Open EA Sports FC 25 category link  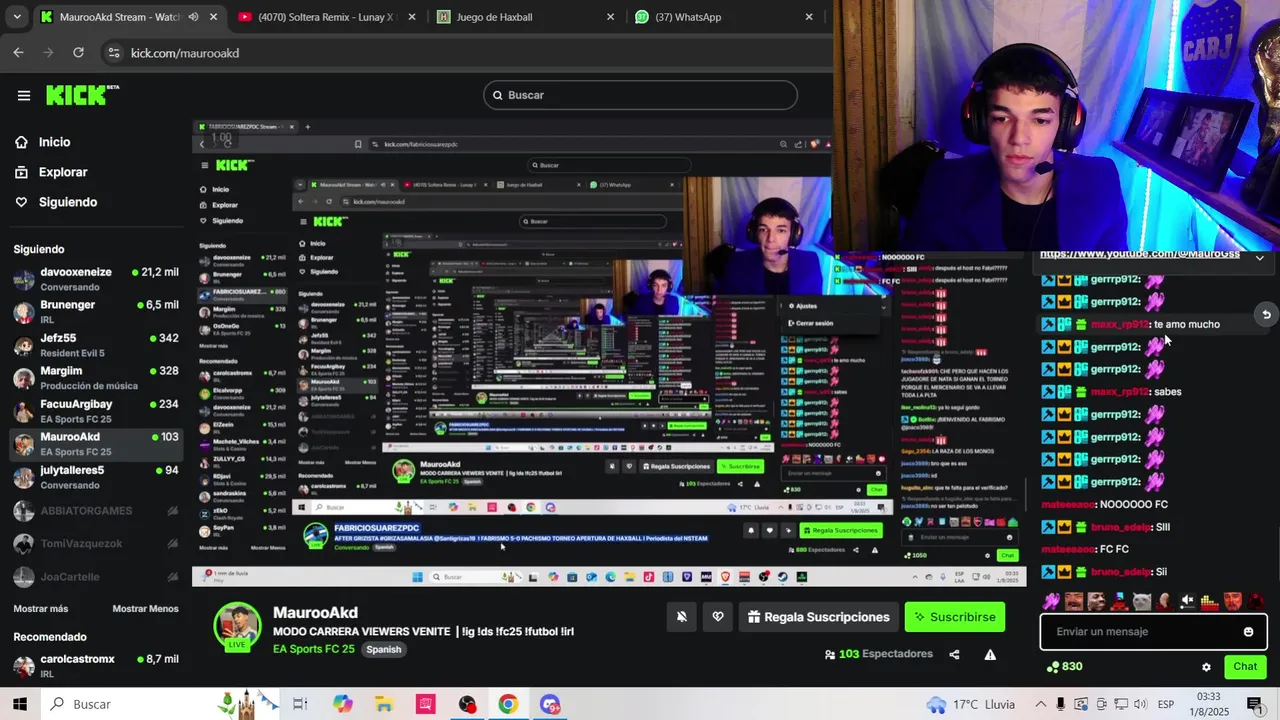314,649
